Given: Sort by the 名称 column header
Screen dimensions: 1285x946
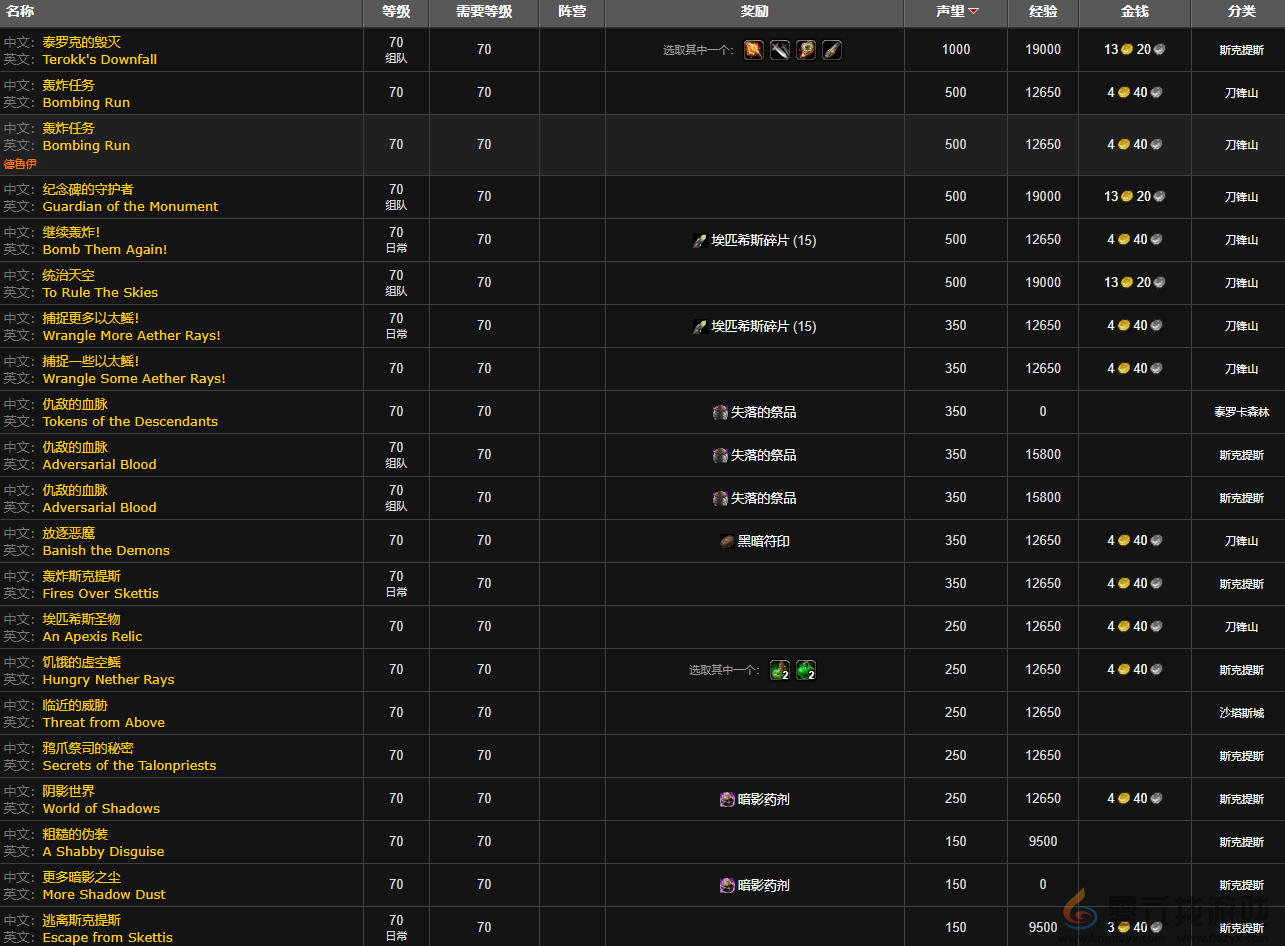Looking at the screenshot, I should 20,12.
